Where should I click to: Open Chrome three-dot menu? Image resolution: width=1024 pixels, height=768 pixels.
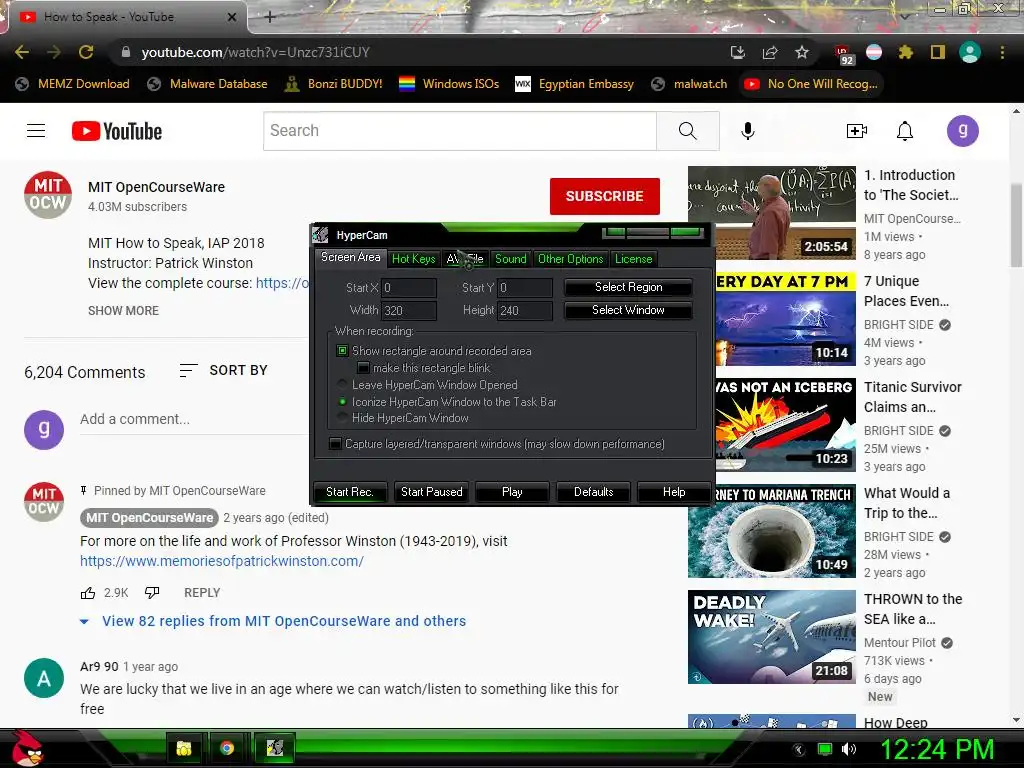(x=1002, y=52)
